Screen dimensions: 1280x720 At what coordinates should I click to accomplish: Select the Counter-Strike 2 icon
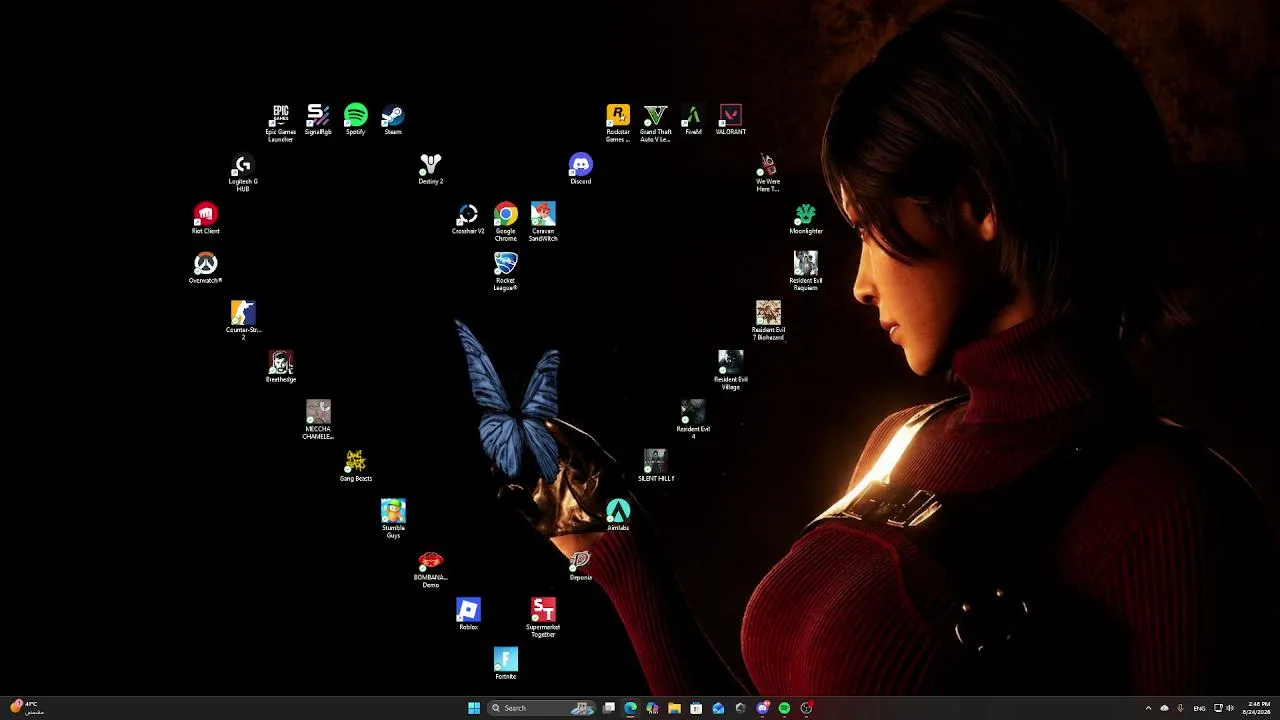coord(243,320)
